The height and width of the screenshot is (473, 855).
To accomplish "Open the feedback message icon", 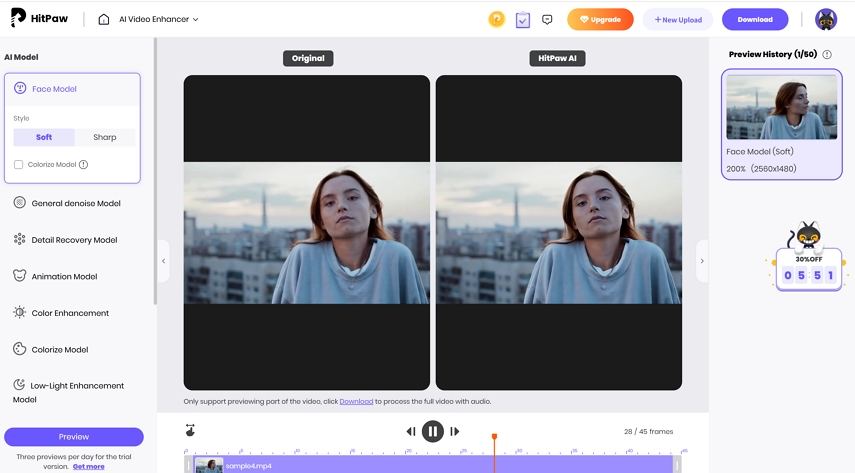I will tap(547, 20).
